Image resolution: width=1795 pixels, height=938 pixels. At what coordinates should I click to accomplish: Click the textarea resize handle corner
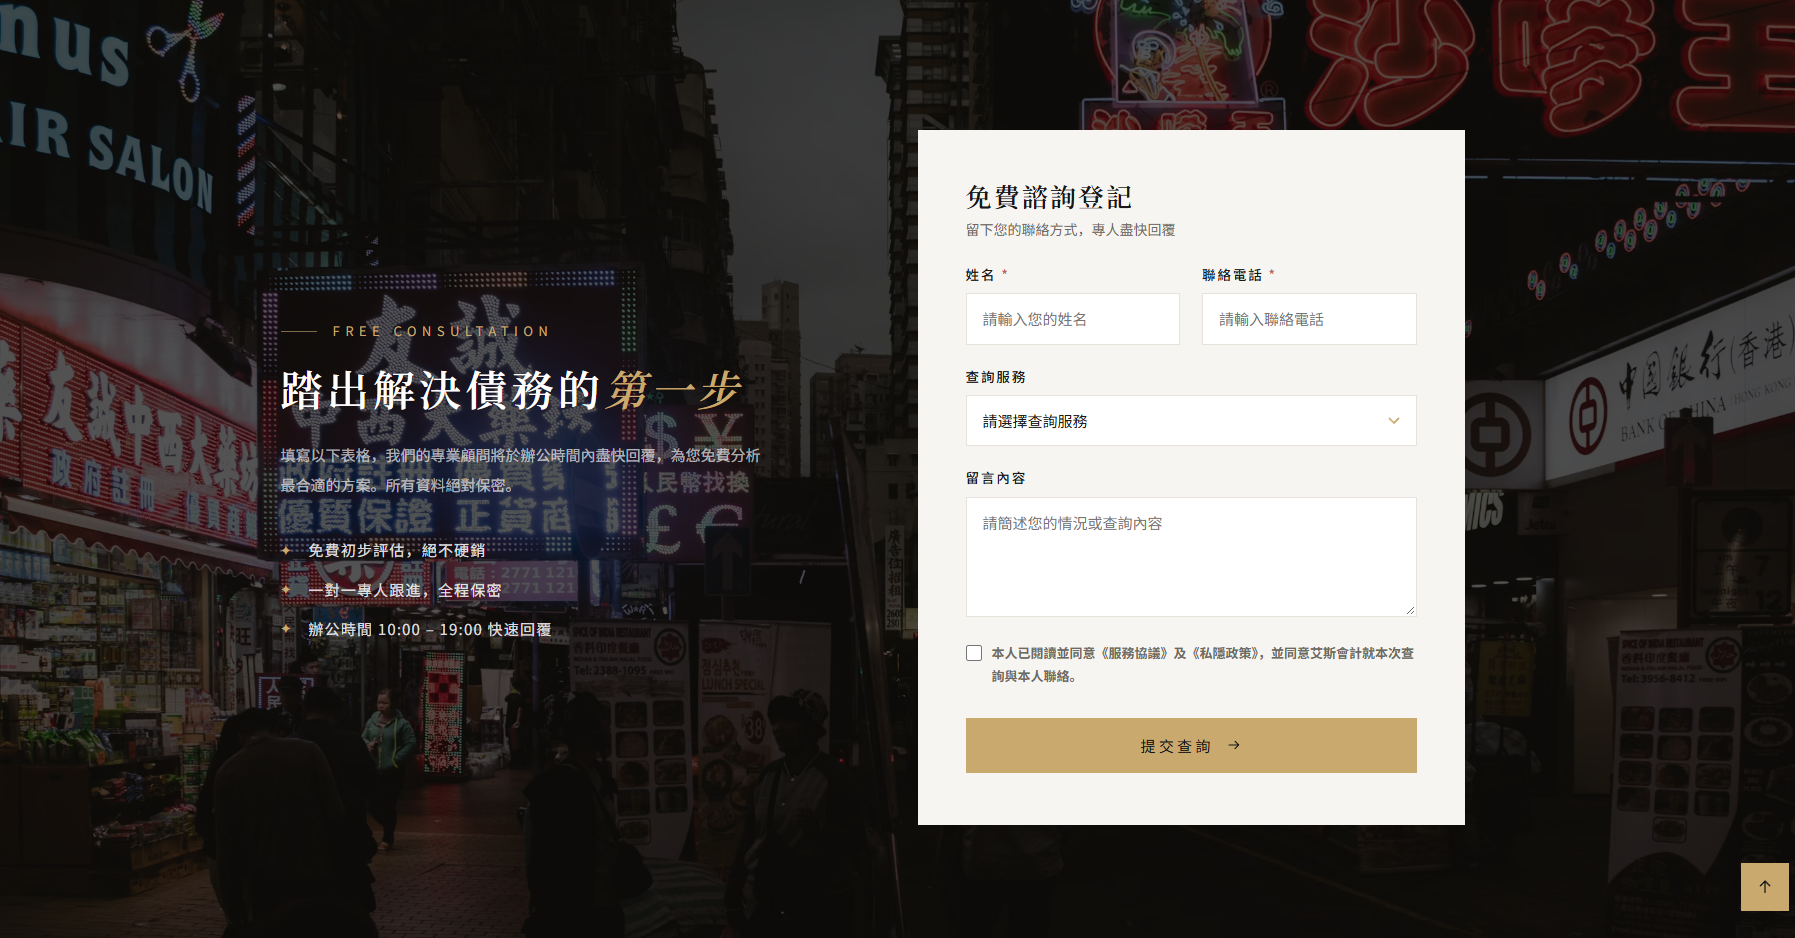pyautogui.click(x=1410, y=610)
